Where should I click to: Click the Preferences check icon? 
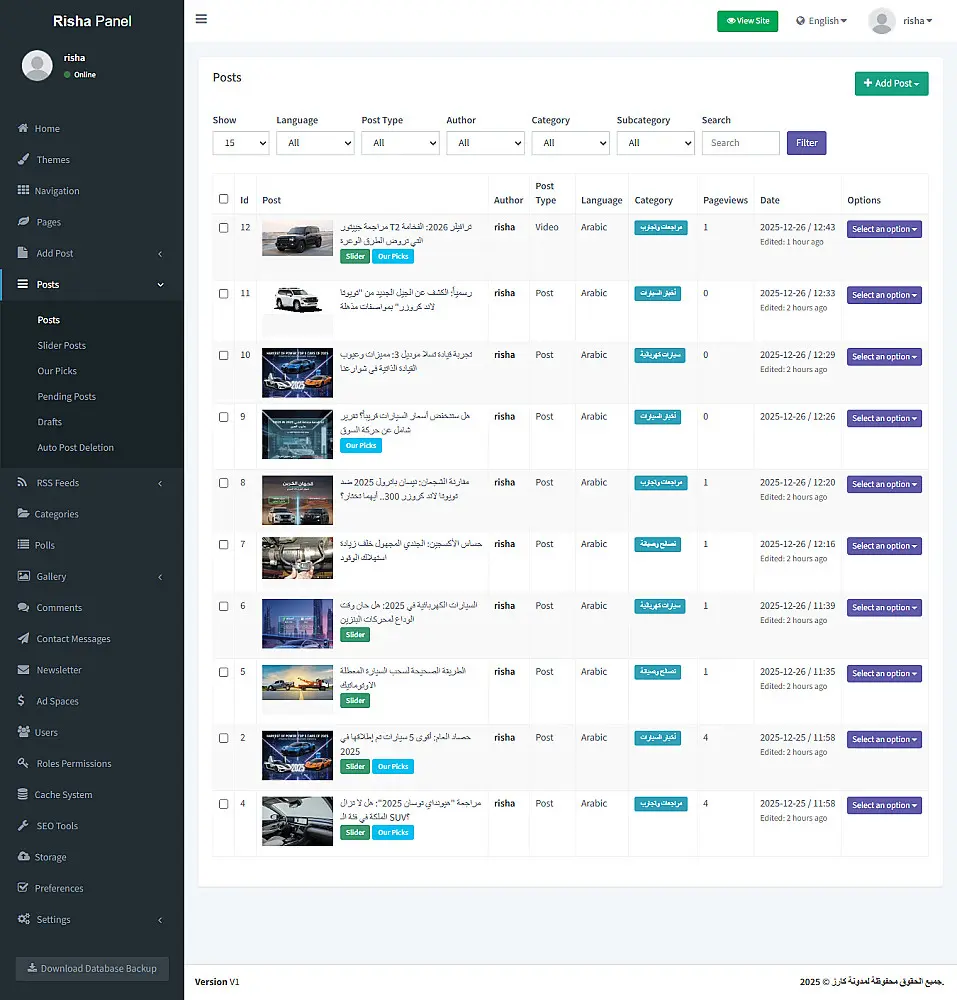(23, 888)
